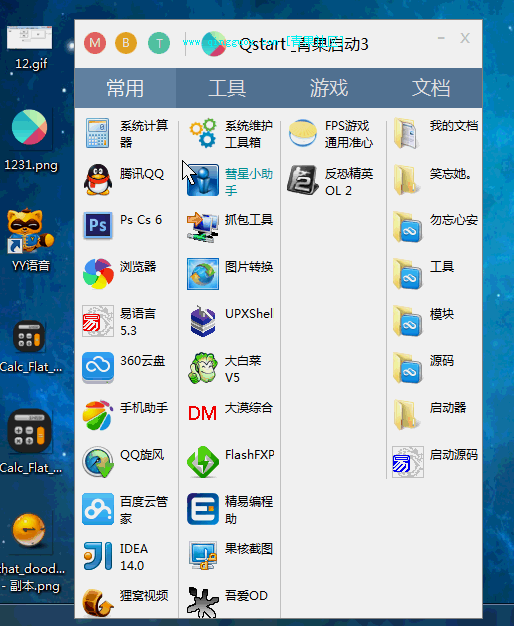Screen dimensions: 514x626
Task: Launch 百度云管家 icon
Action: 98,509
